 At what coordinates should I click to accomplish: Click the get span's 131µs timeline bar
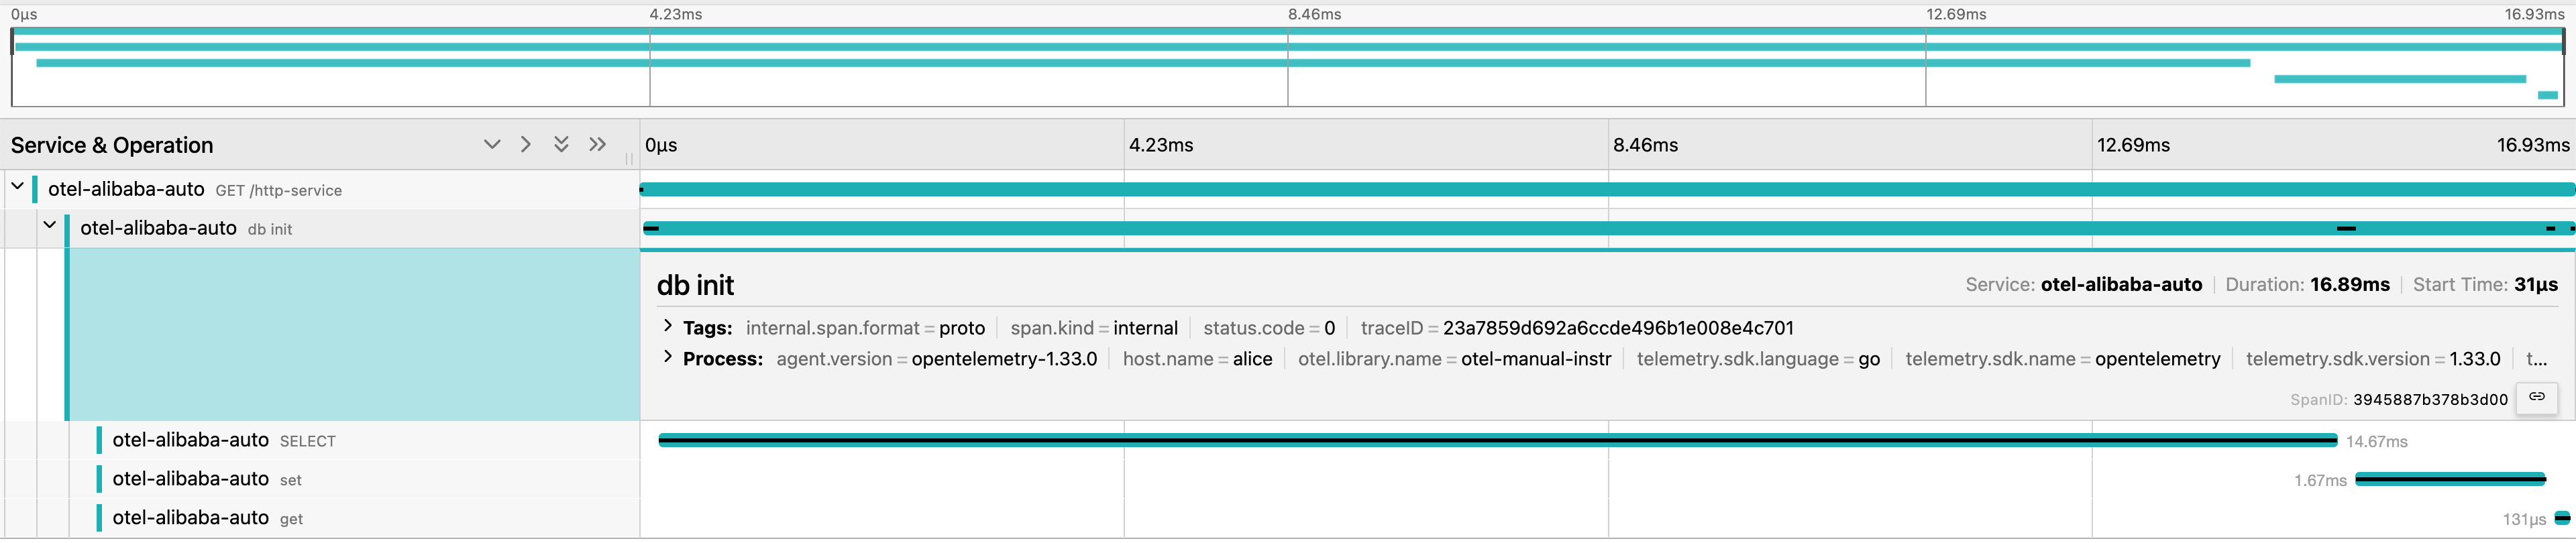click(2561, 519)
